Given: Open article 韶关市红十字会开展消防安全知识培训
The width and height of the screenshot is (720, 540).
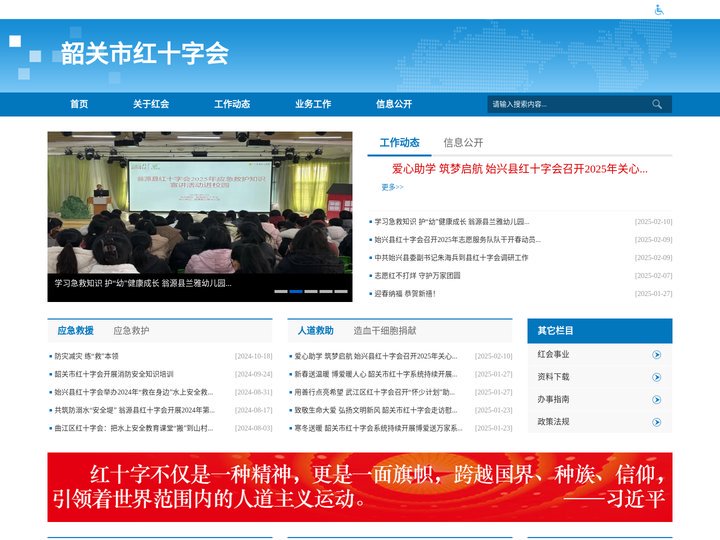Looking at the screenshot, I should (114, 374).
